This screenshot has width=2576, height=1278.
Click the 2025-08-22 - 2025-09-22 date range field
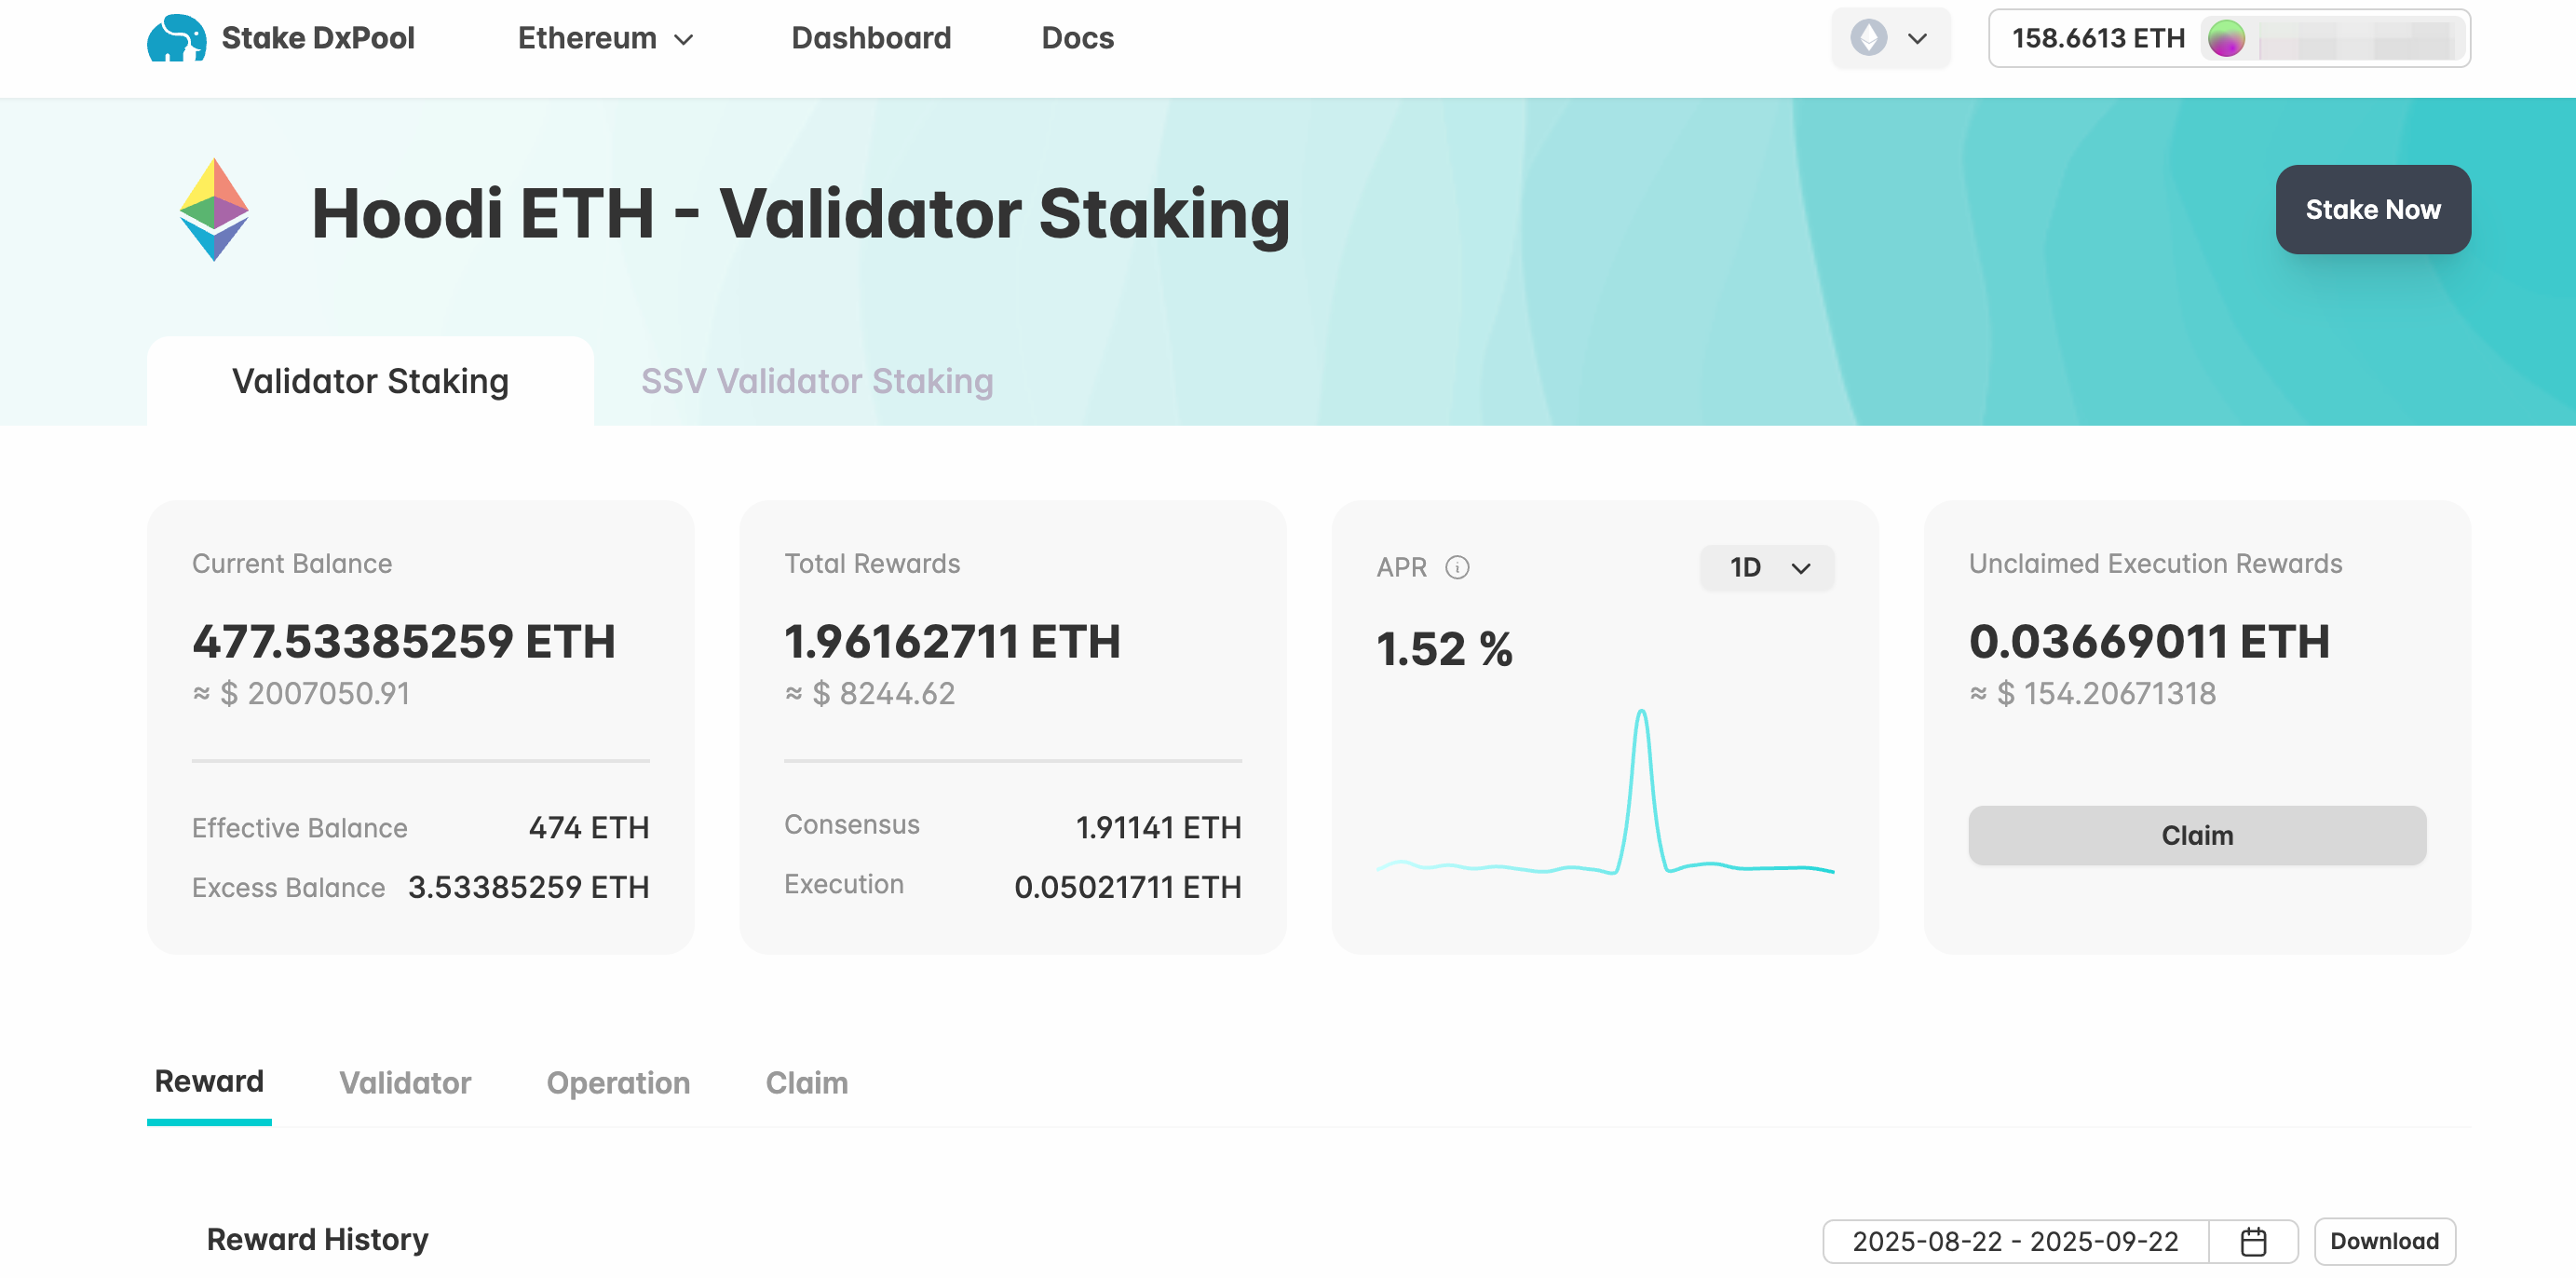pos(2015,1241)
